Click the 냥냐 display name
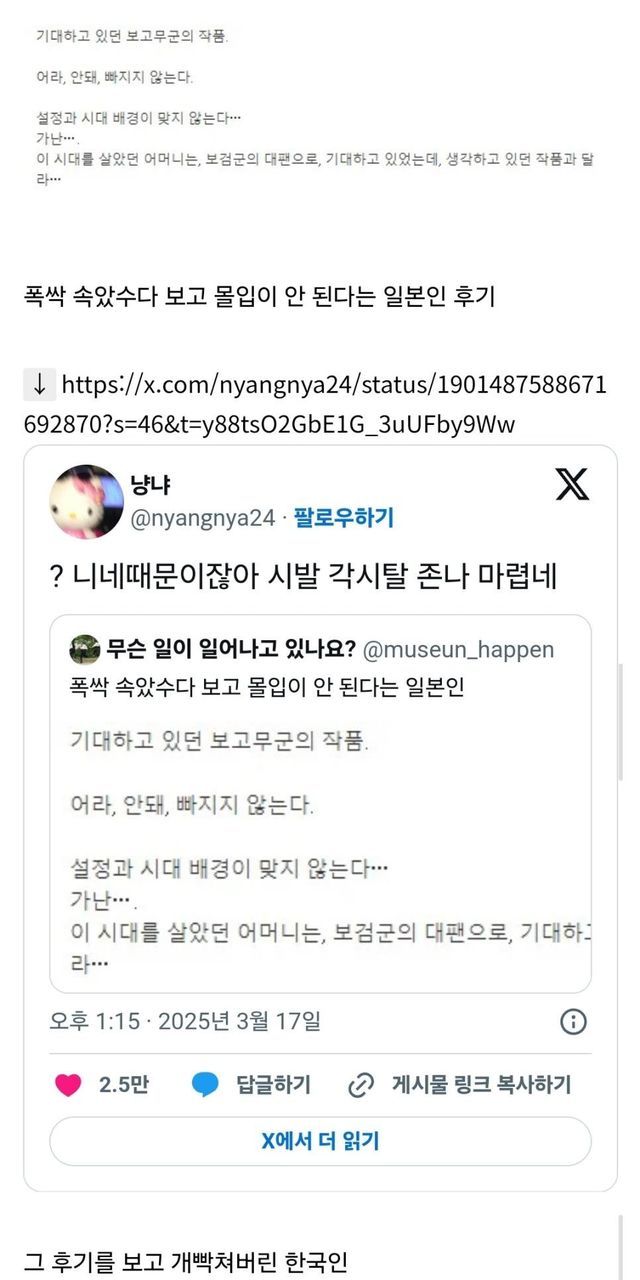 click(x=150, y=486)
